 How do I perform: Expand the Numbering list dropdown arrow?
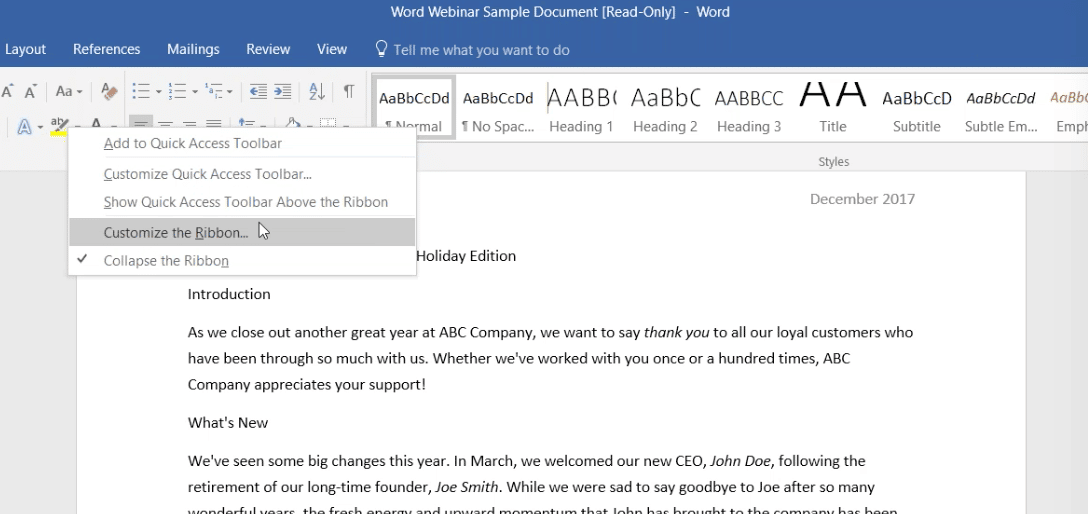(195, 92)
